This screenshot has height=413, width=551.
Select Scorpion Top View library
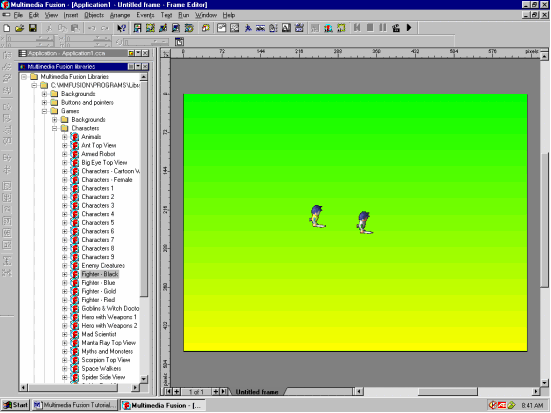tap(106, 360)
